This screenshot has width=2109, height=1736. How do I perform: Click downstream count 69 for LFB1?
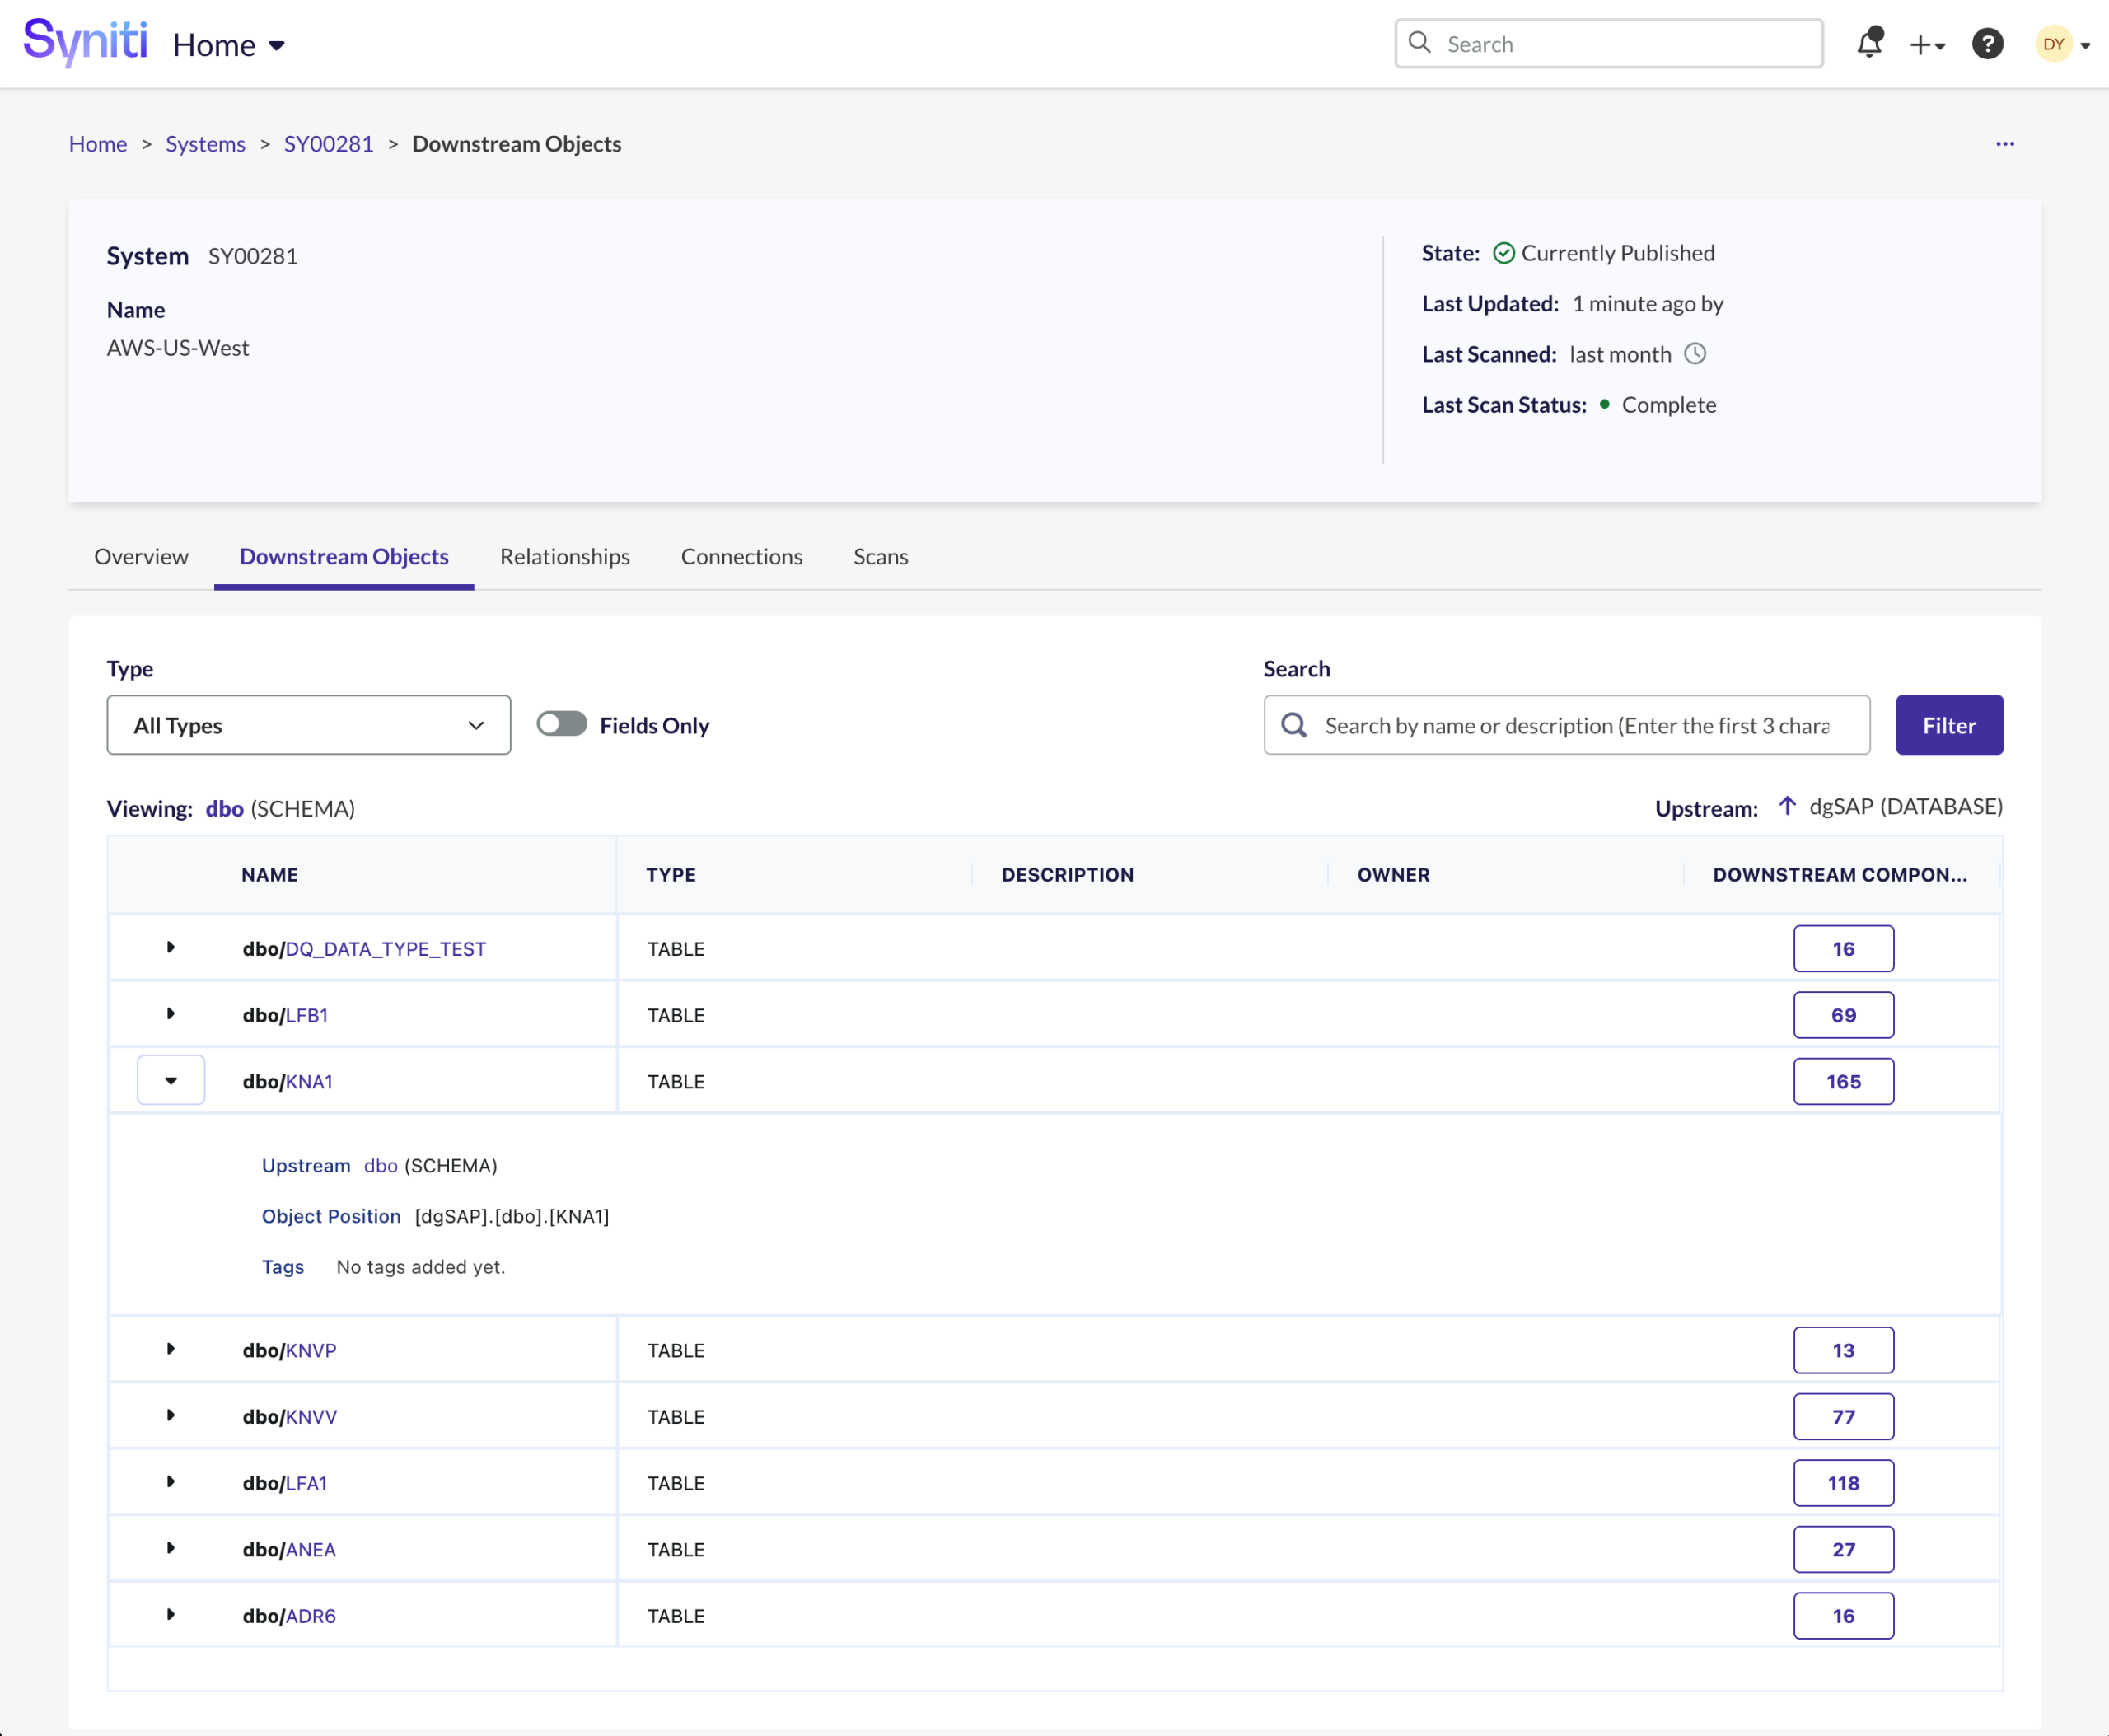1843,1015
